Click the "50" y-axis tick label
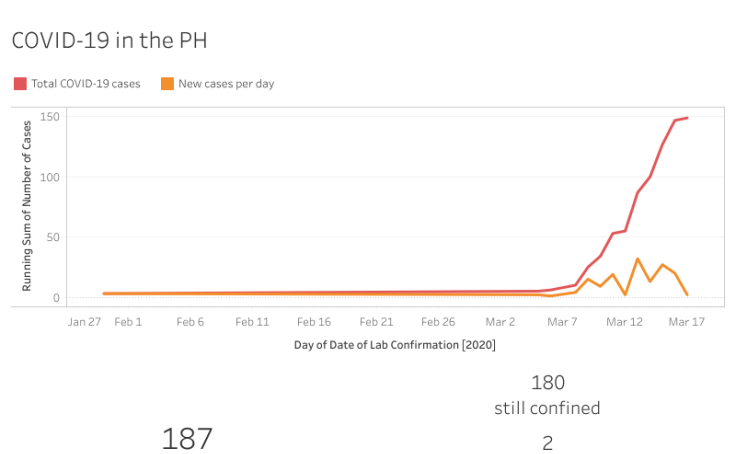The height and width of the screenshot is (454, 736). tap(53, 237)
